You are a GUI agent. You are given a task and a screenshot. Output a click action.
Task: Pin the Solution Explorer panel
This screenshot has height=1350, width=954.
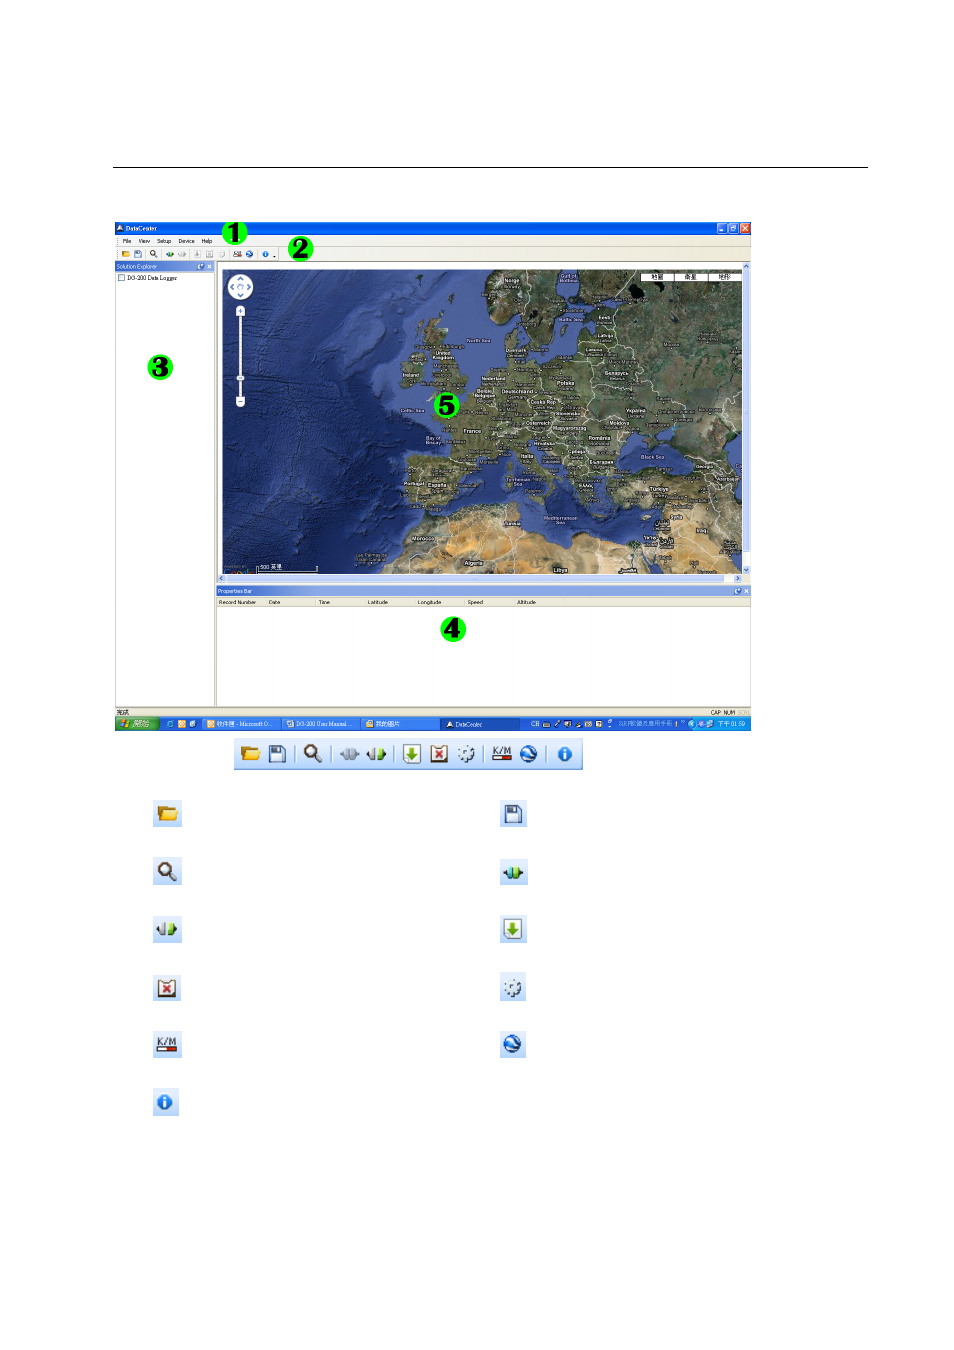[200, 267]
